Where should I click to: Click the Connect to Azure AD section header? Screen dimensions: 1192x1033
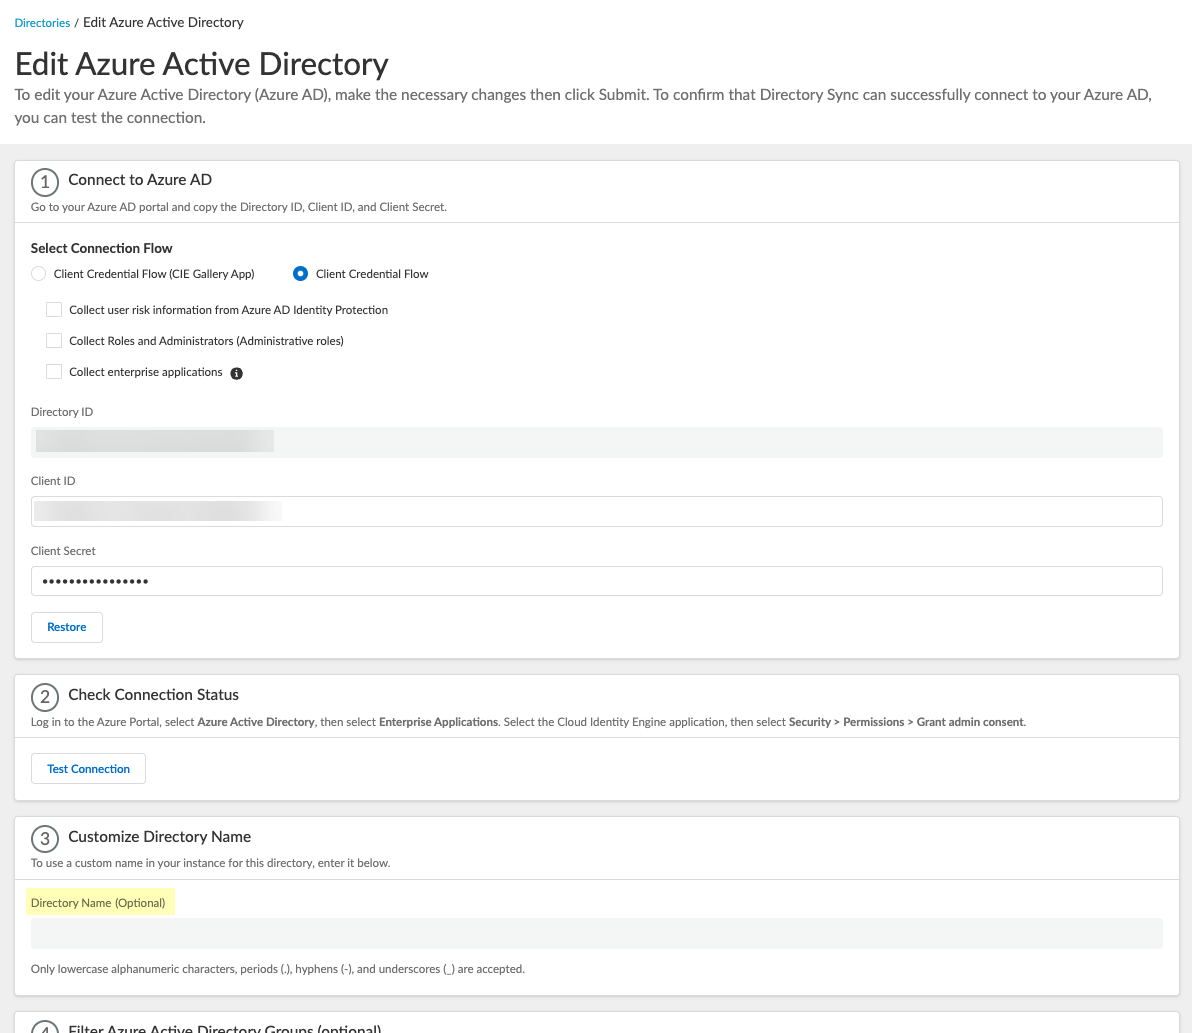point(140,180)
